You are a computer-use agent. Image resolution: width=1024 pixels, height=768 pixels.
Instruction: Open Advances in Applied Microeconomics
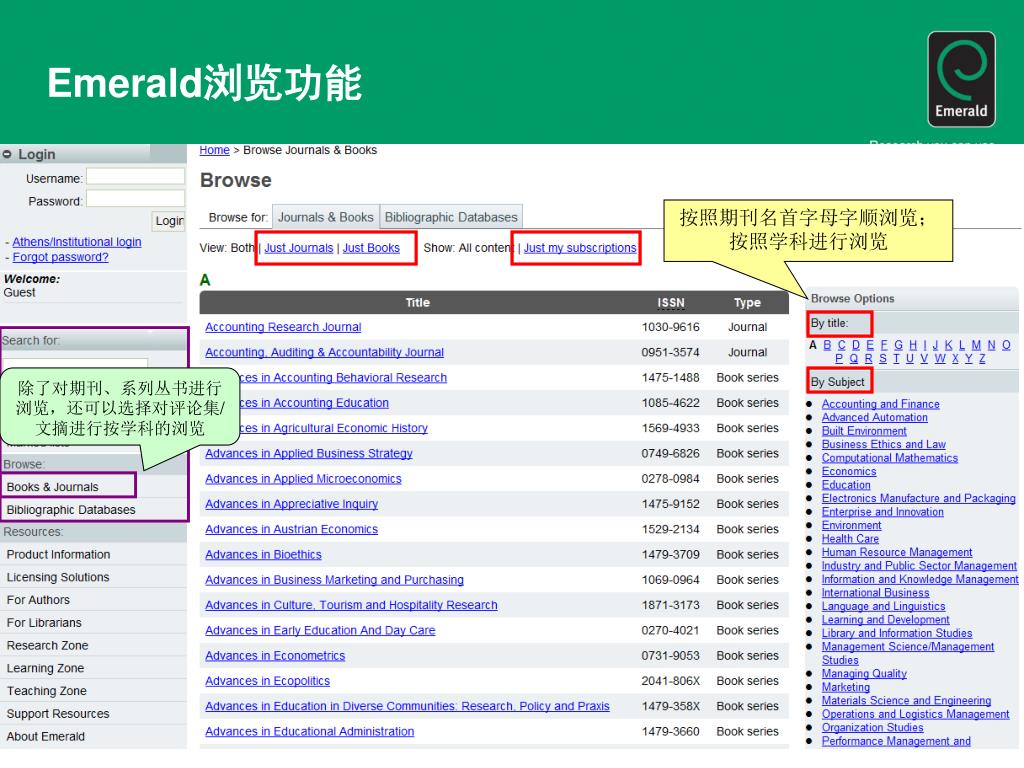click(303, 479)
